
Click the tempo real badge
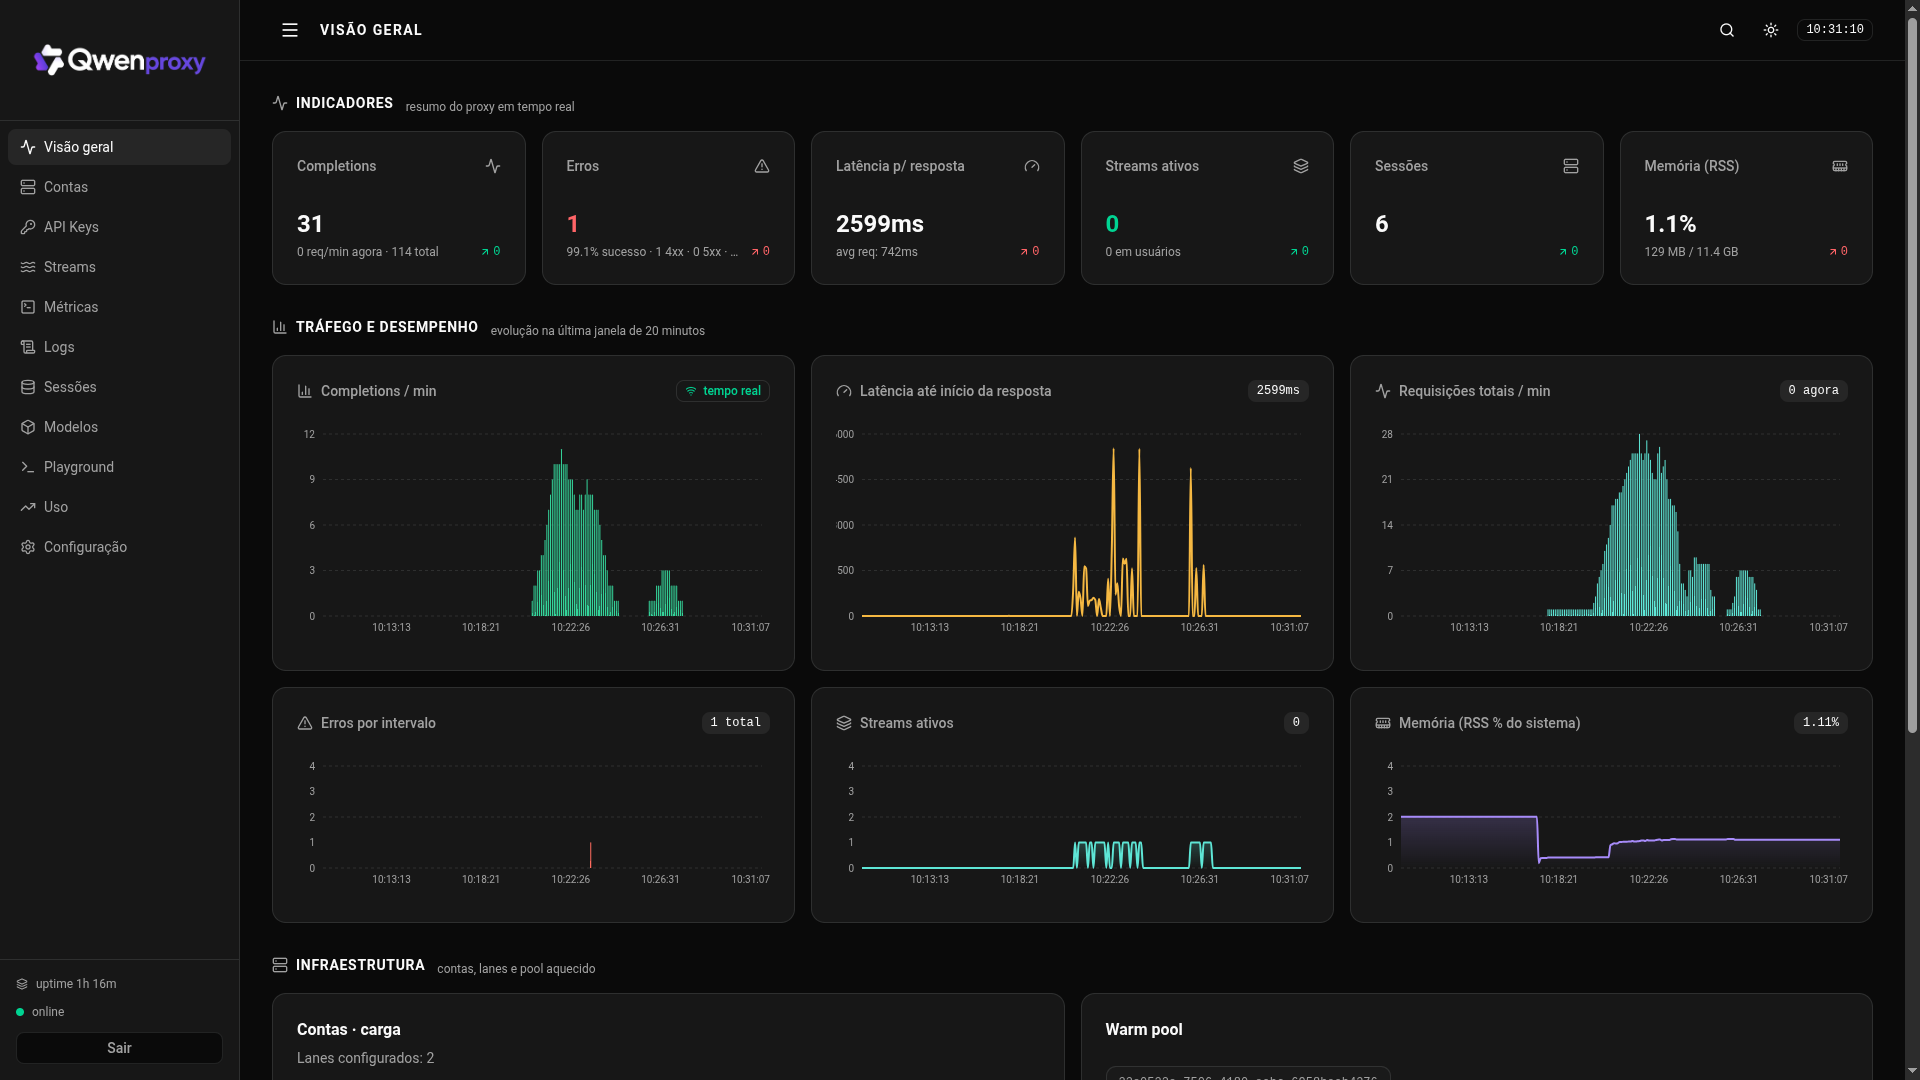pyautogui.click(x=723, y=391)
